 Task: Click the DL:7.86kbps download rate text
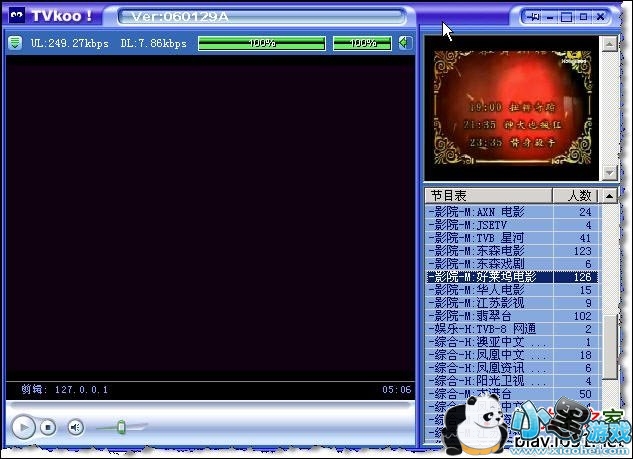tap(153, 43)
